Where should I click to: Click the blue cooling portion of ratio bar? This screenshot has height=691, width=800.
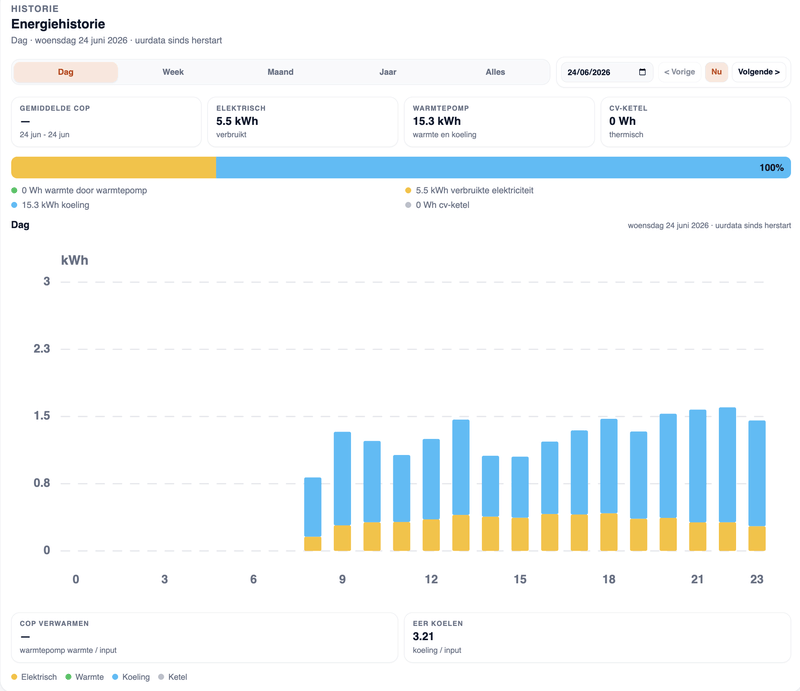click(x=503, y=167)
